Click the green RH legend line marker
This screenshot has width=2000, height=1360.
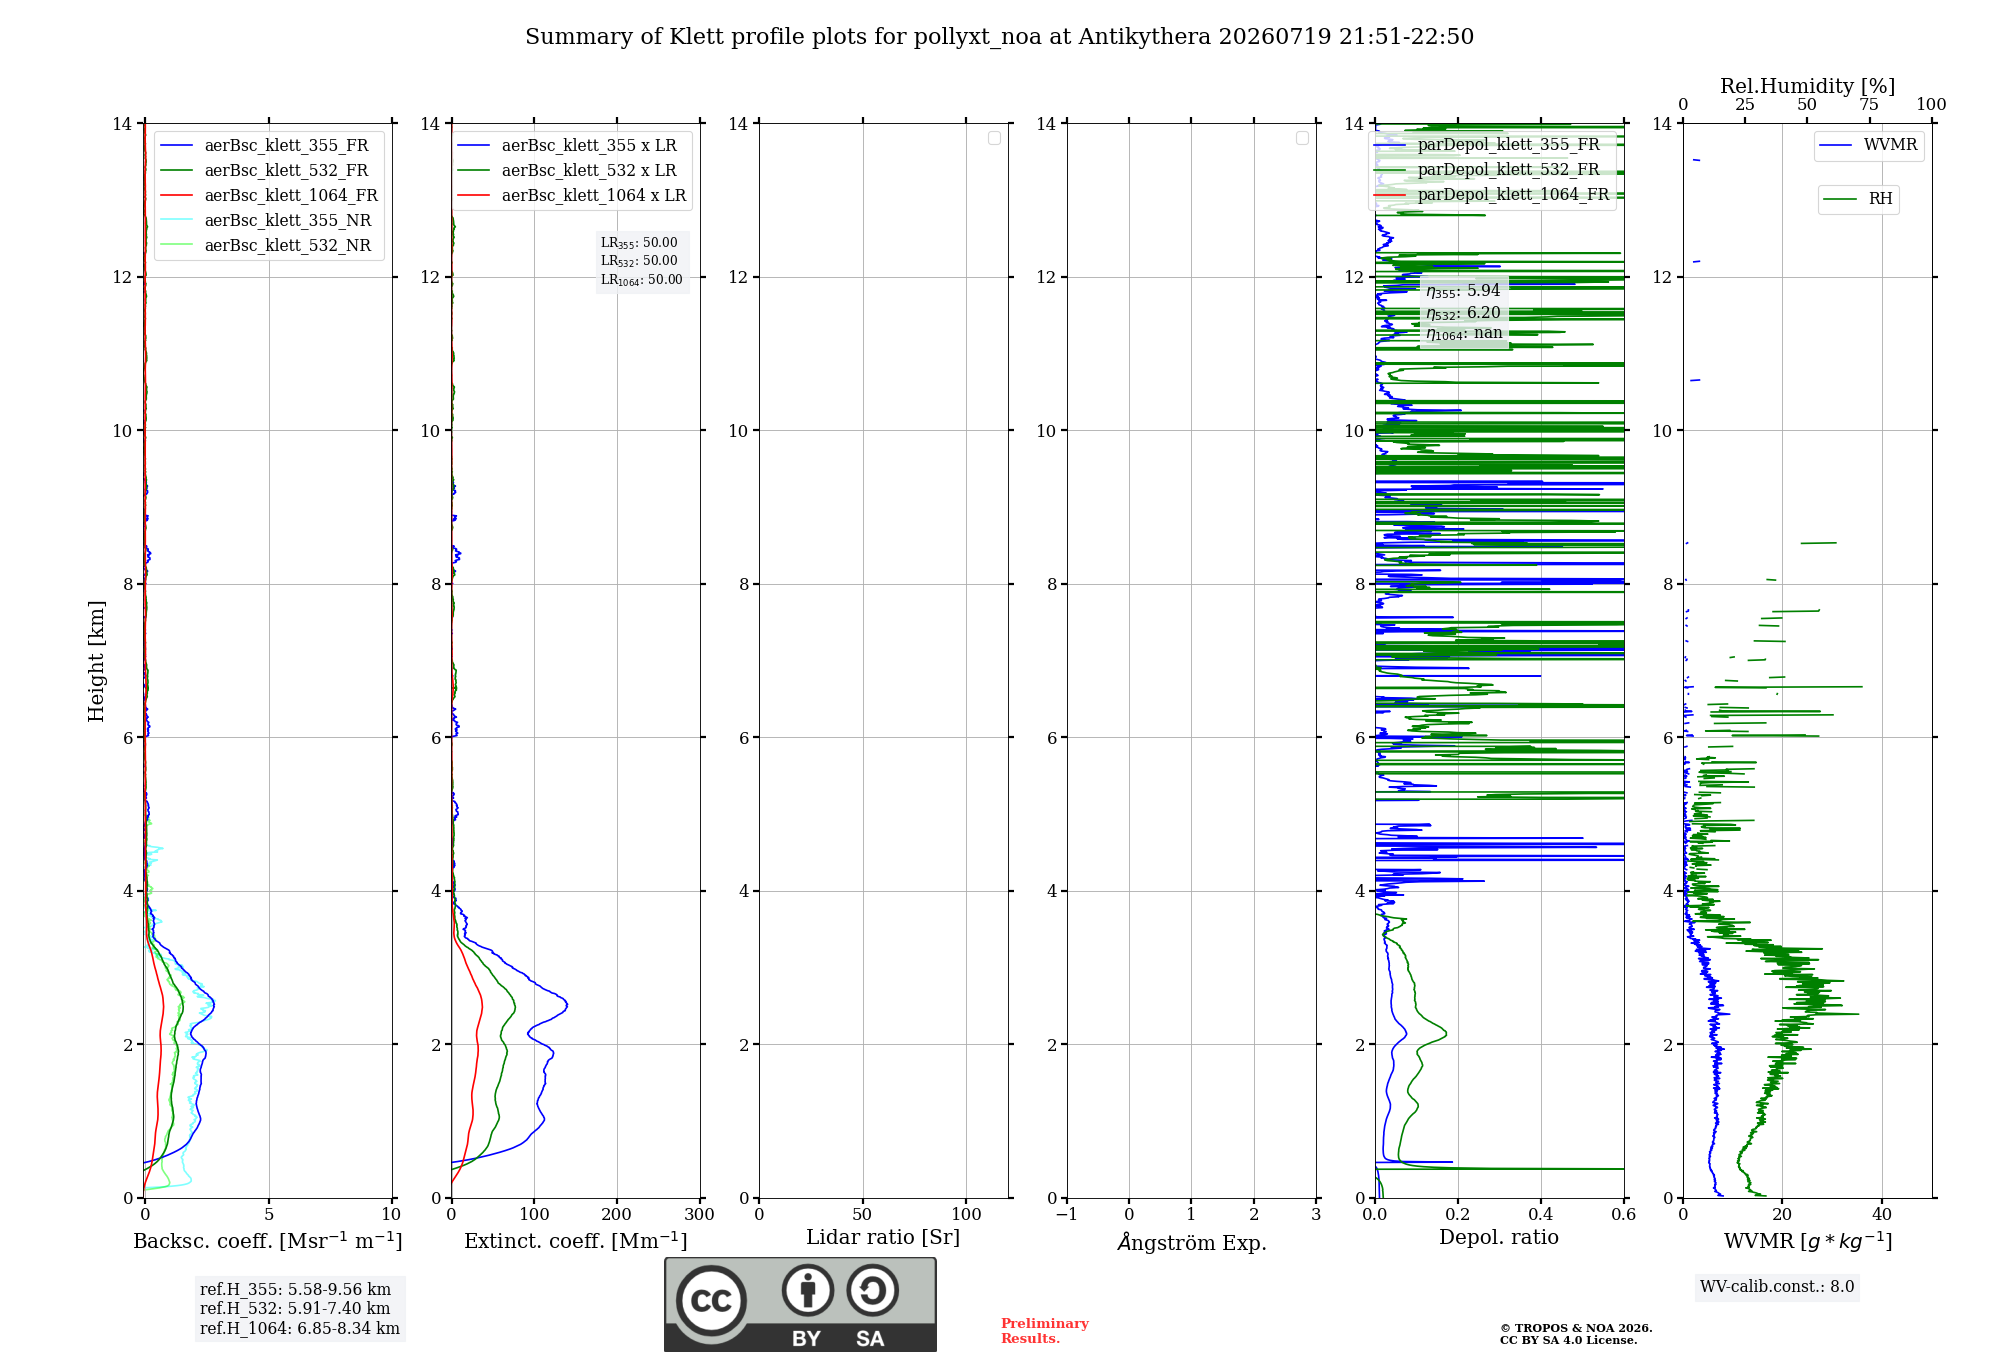1840,199
